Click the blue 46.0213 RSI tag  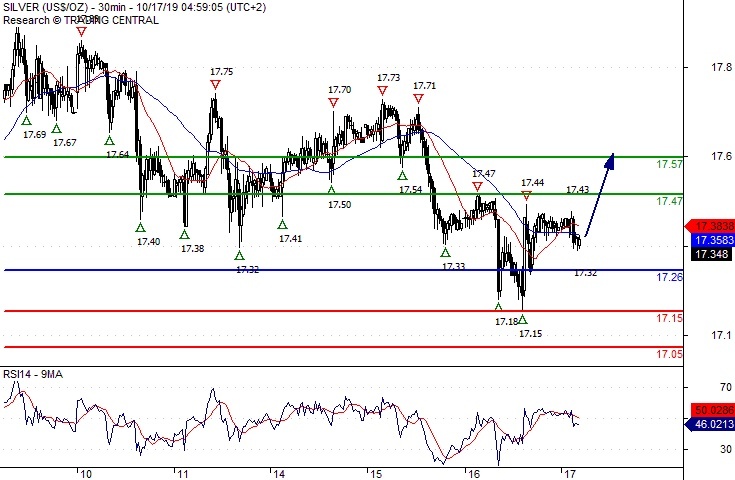tap(710, 424)
